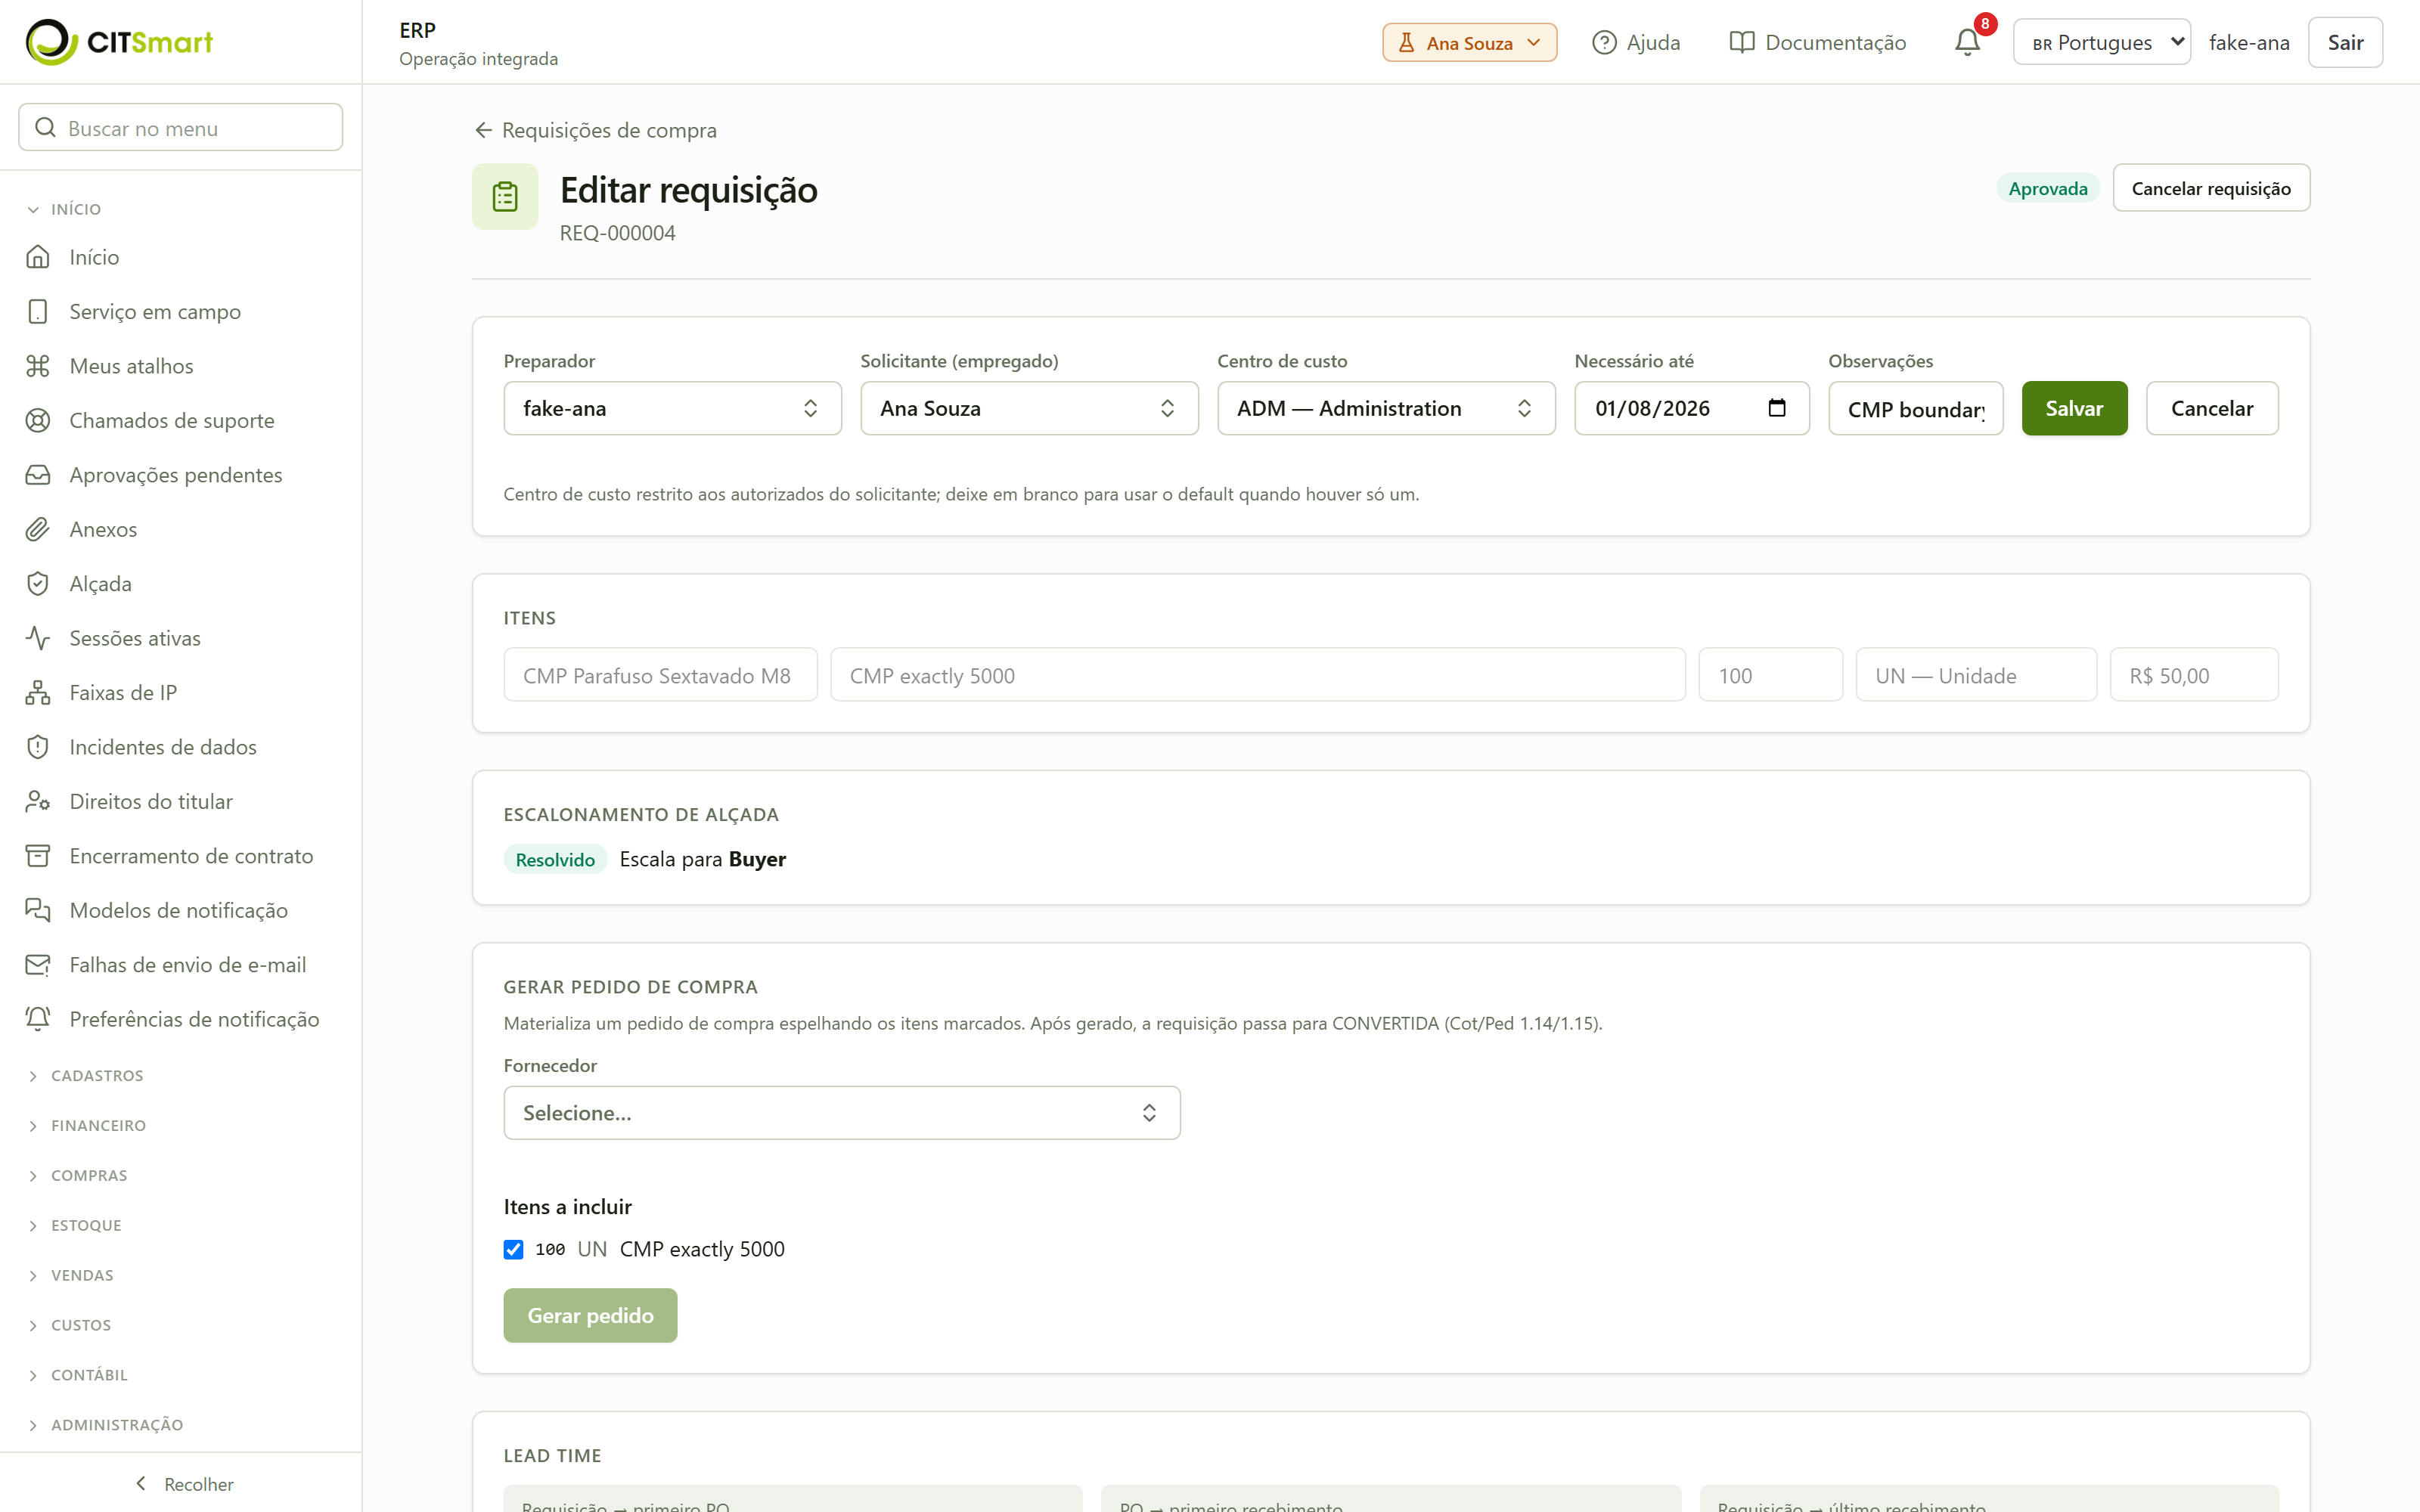Screen dimensions: 2420x1512
Task: Open the Preparador dropdown
Action: 672,408
